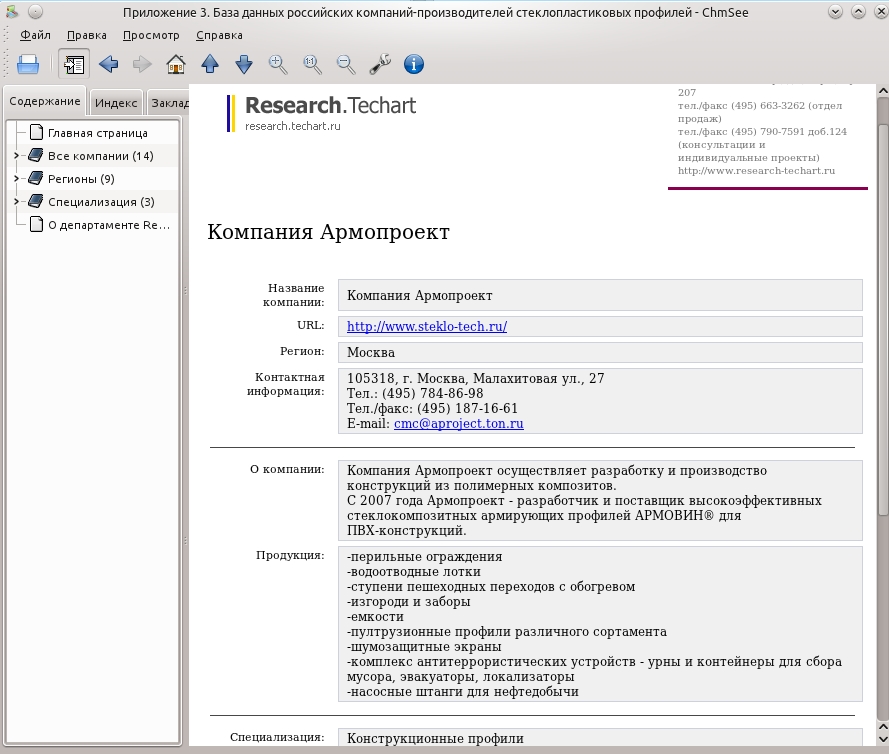Go to next page with down arrow
Image resolution: width=889 pixels, height=754 pixels.
click(x=244, y=64)
